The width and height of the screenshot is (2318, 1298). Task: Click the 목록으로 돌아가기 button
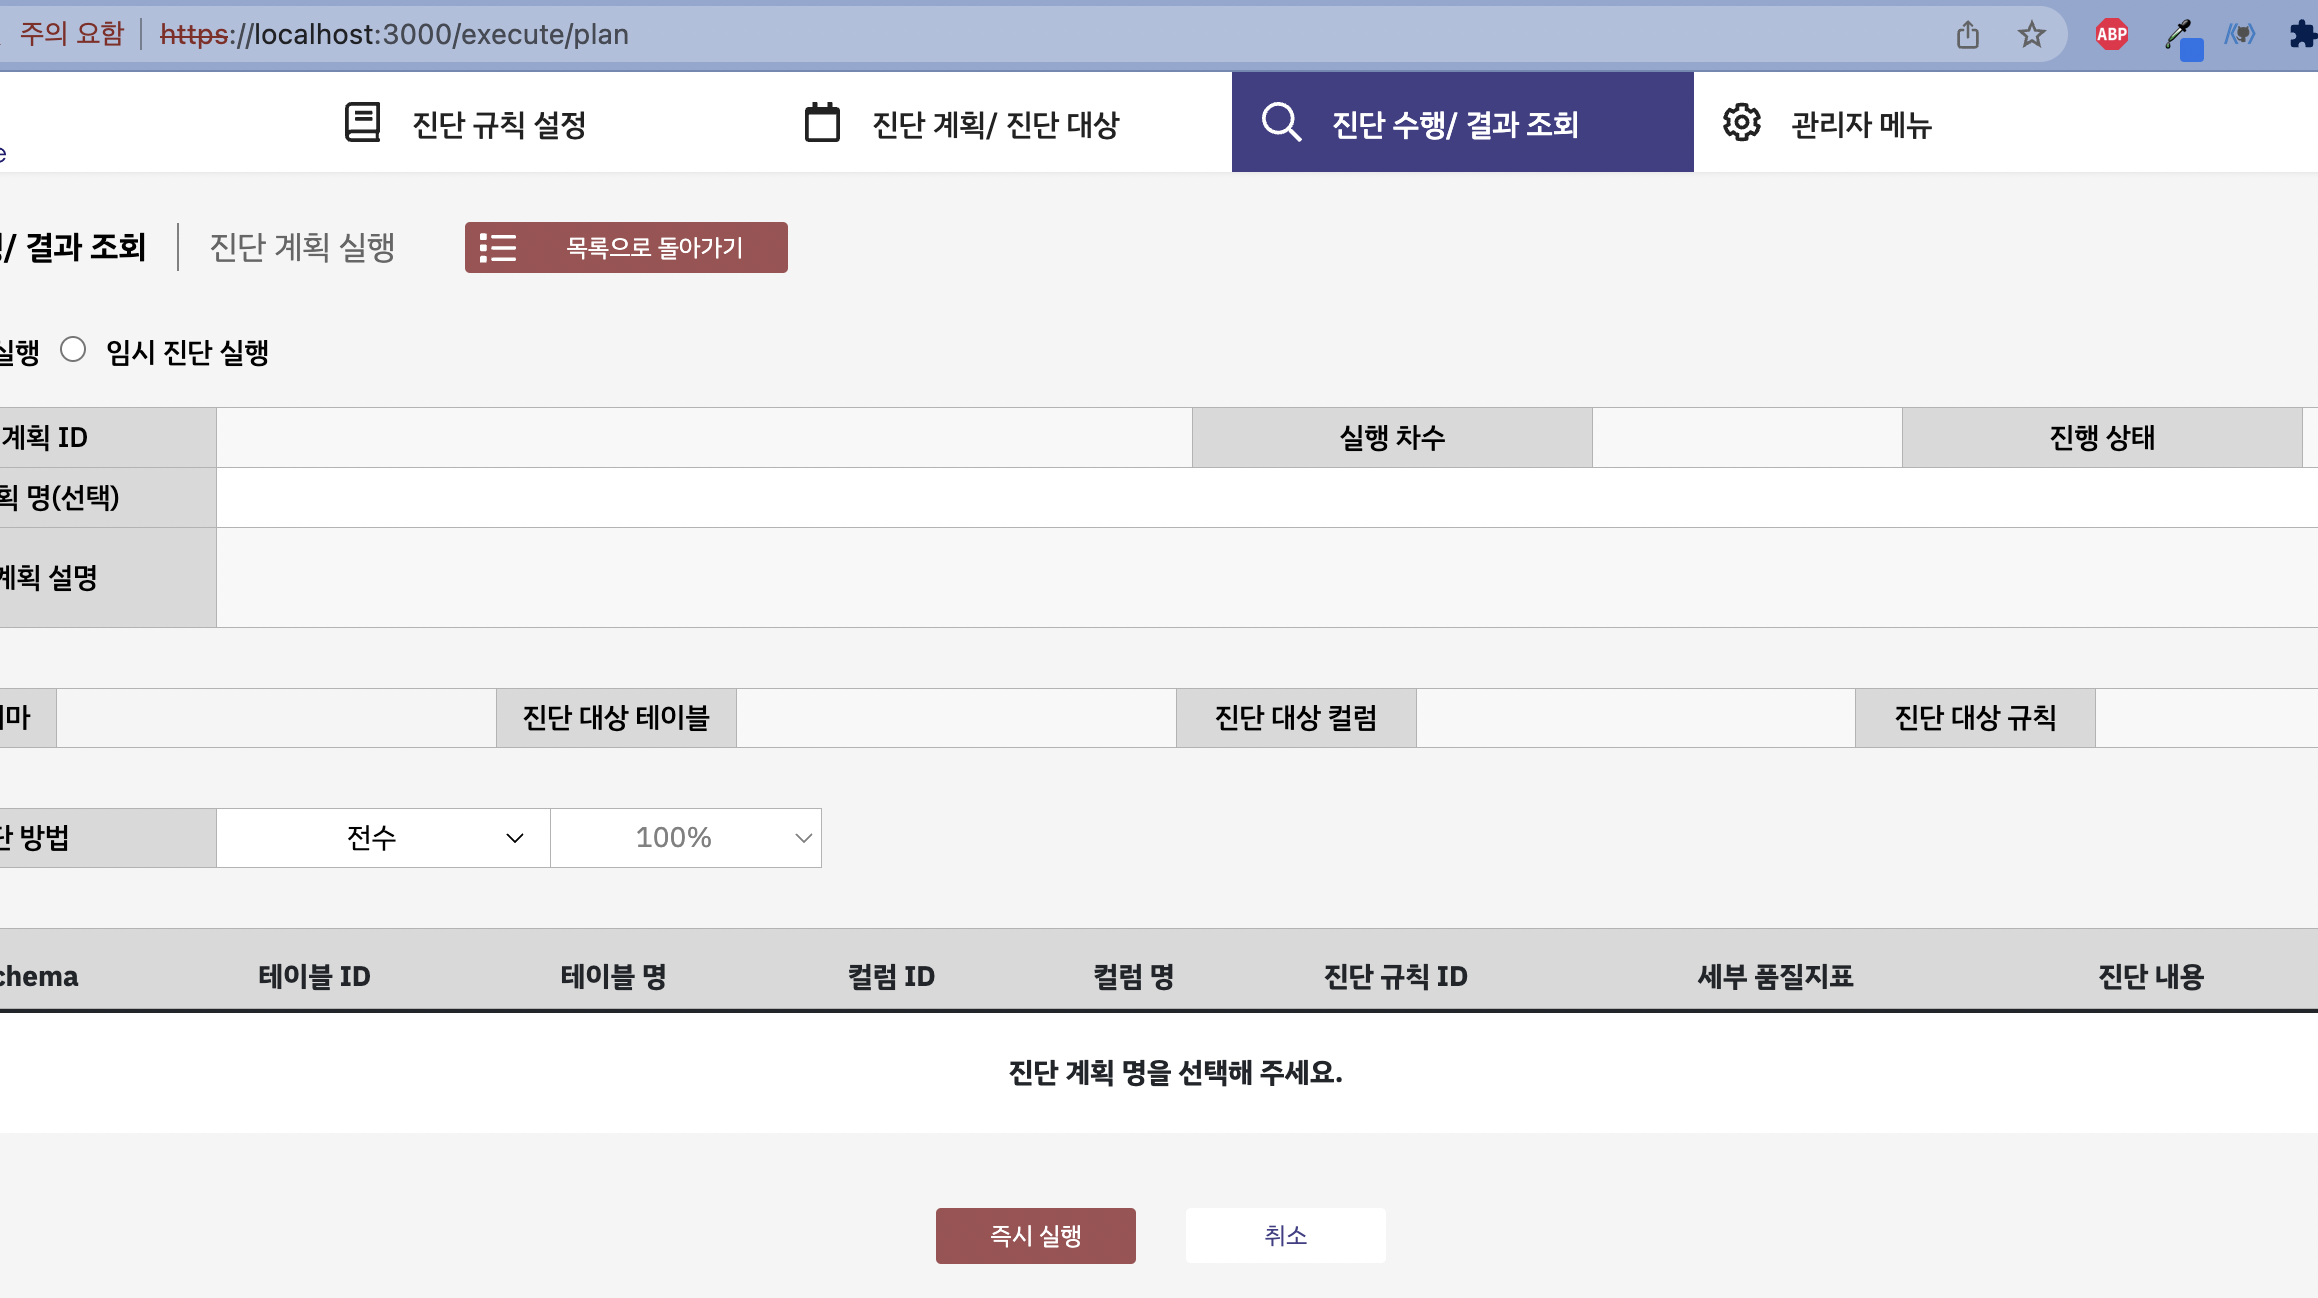tap(626, 248)
